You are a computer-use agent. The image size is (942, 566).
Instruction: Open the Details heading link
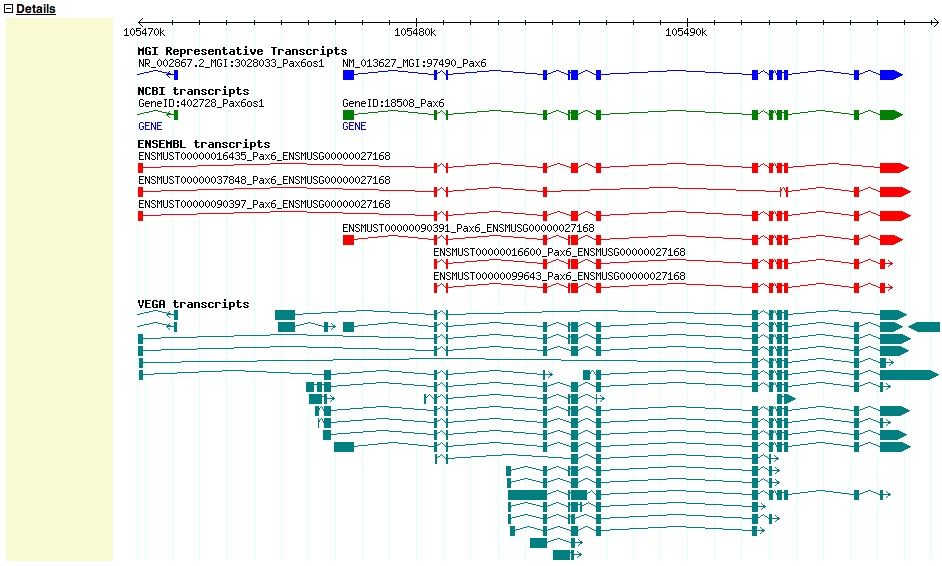[x=36, y=9]
